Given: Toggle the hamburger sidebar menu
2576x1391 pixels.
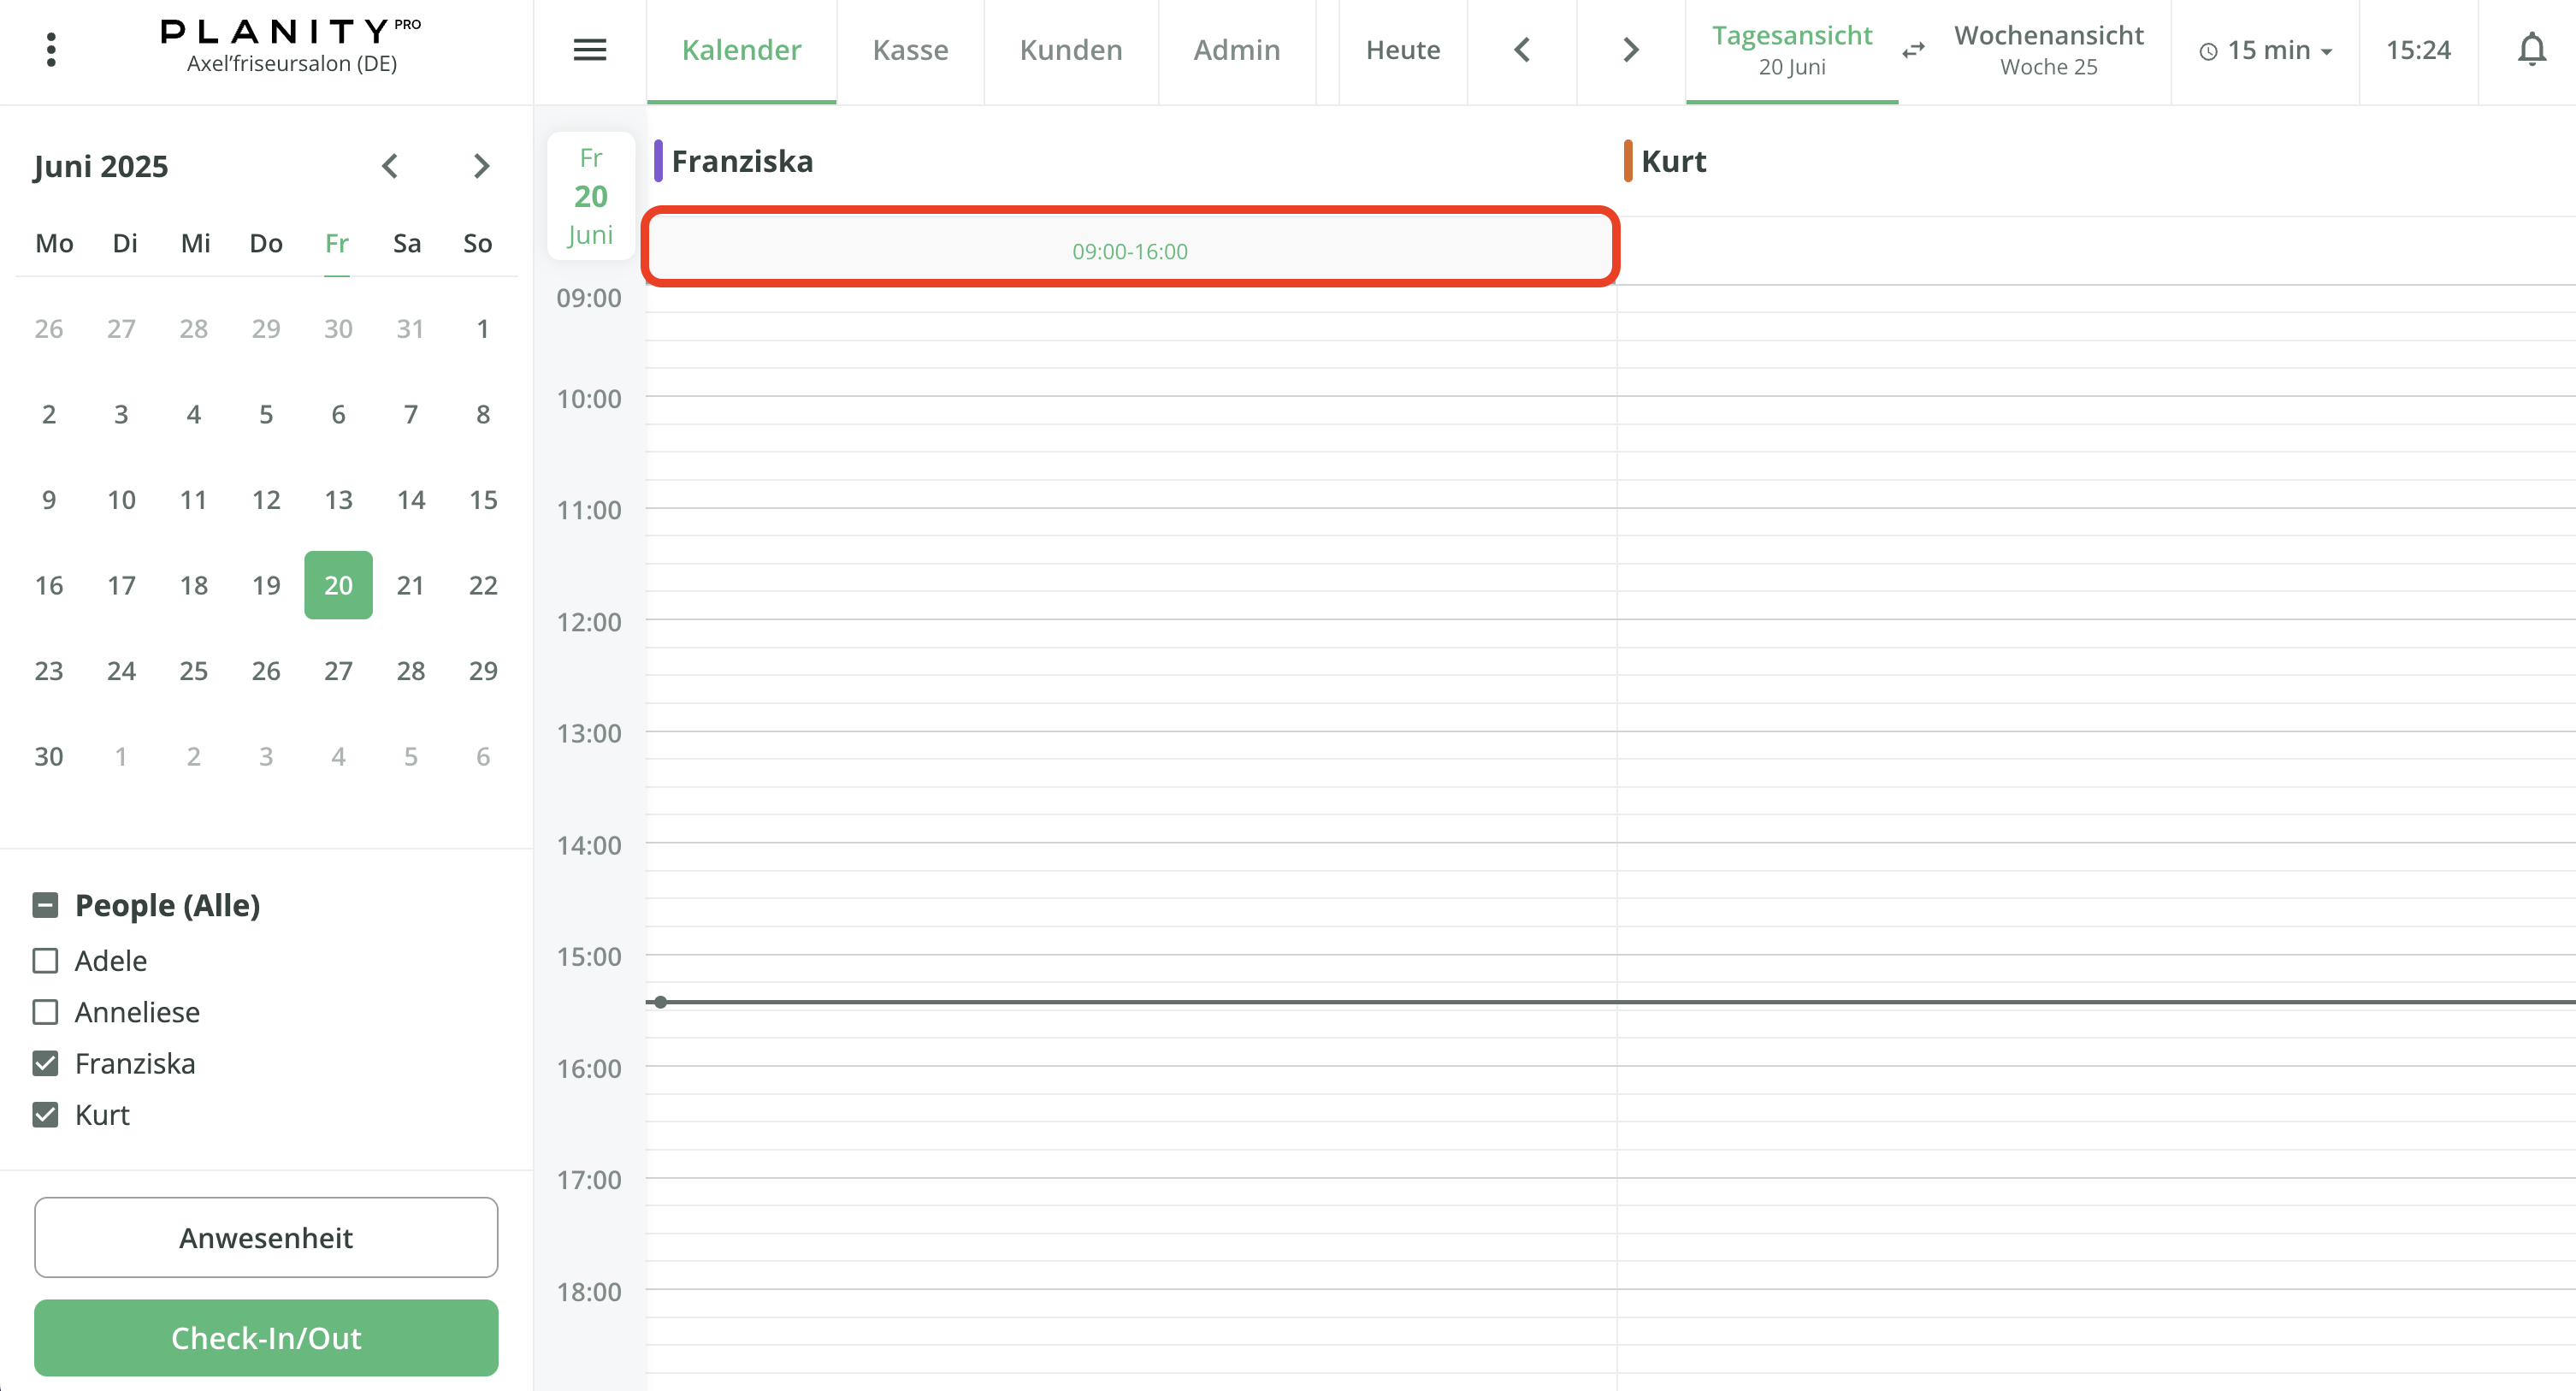Looking at the screenshot, I should (x=589, y=49).
